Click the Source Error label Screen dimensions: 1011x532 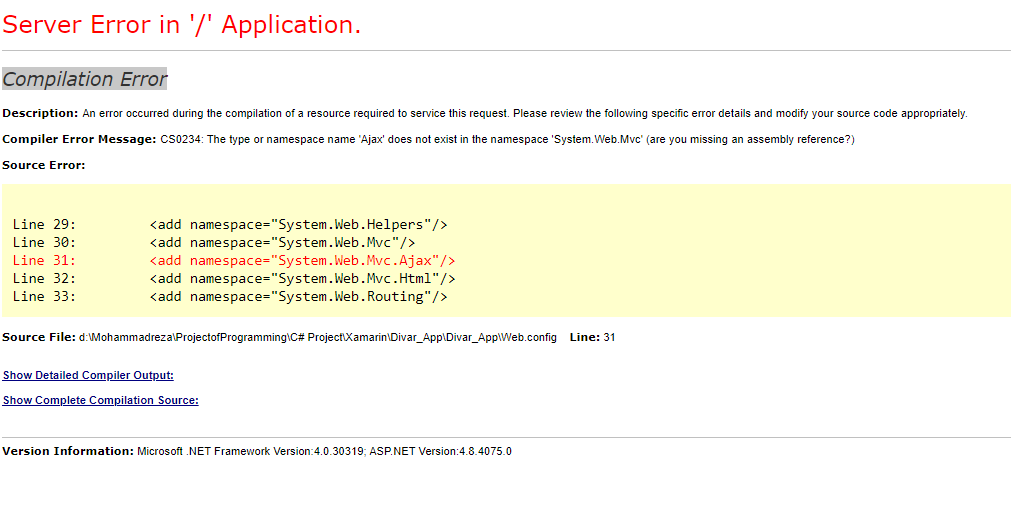(44, 165)
